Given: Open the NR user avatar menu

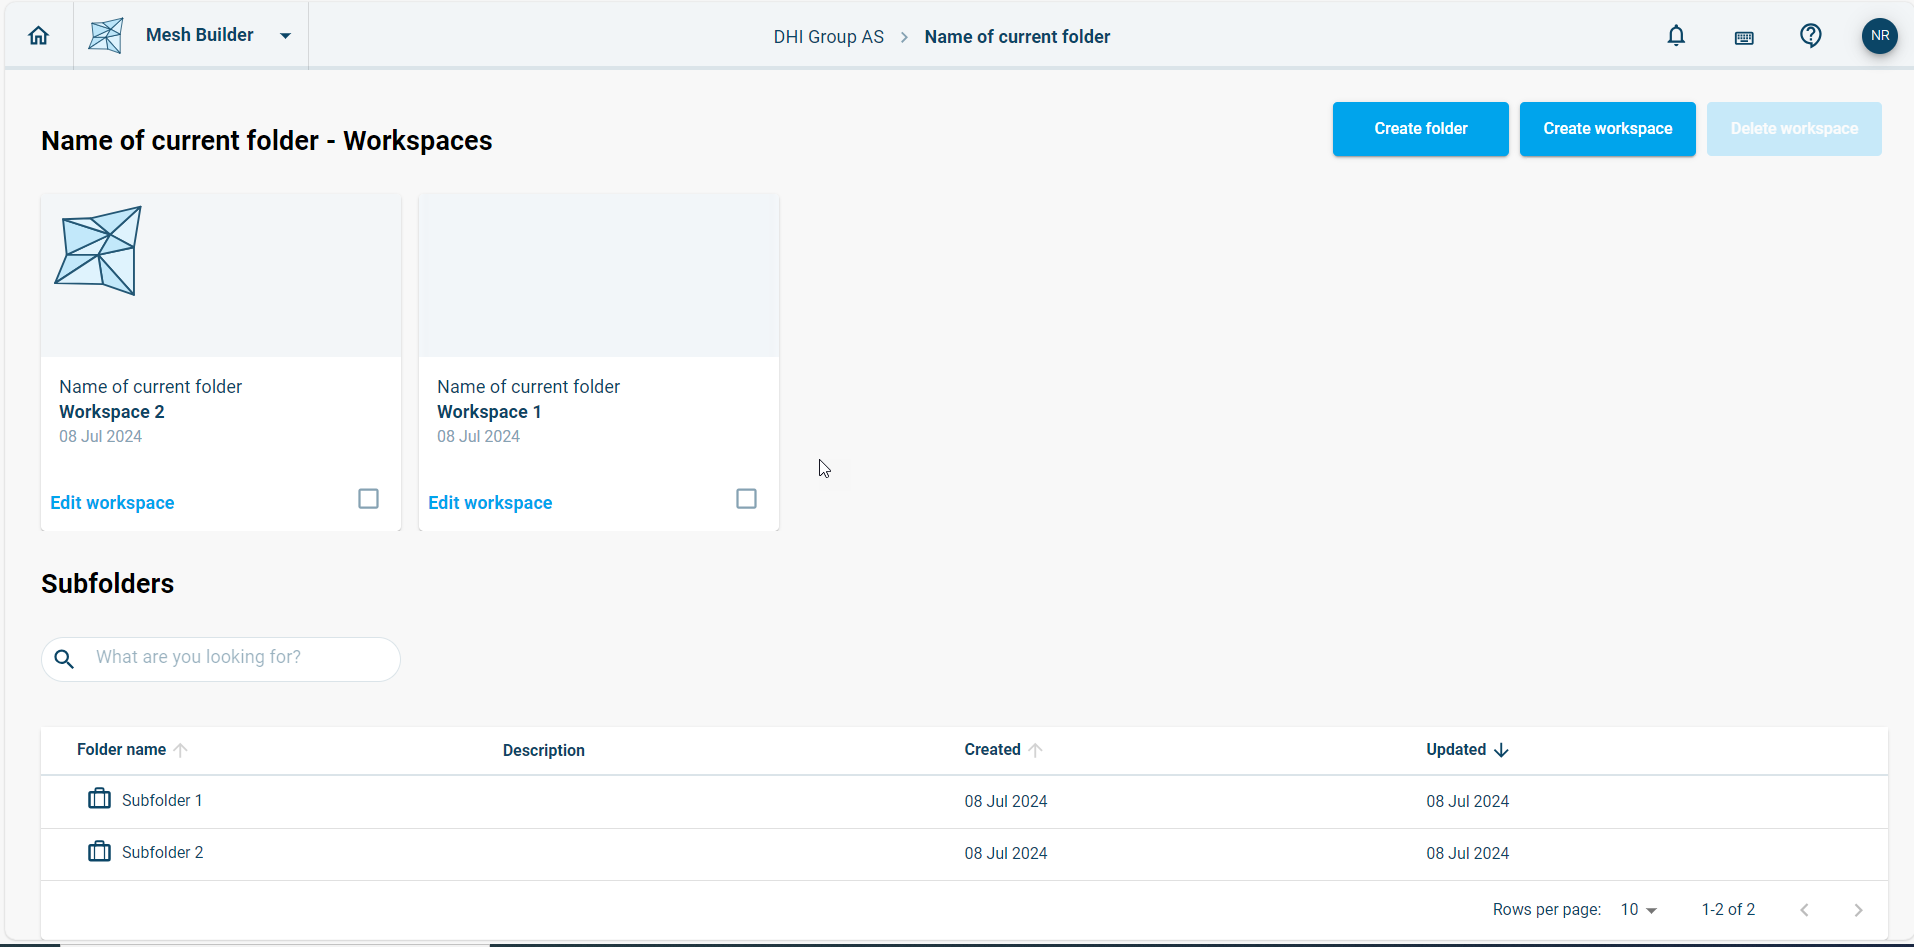Looking at the screenshot, I should pos(1879,36).
